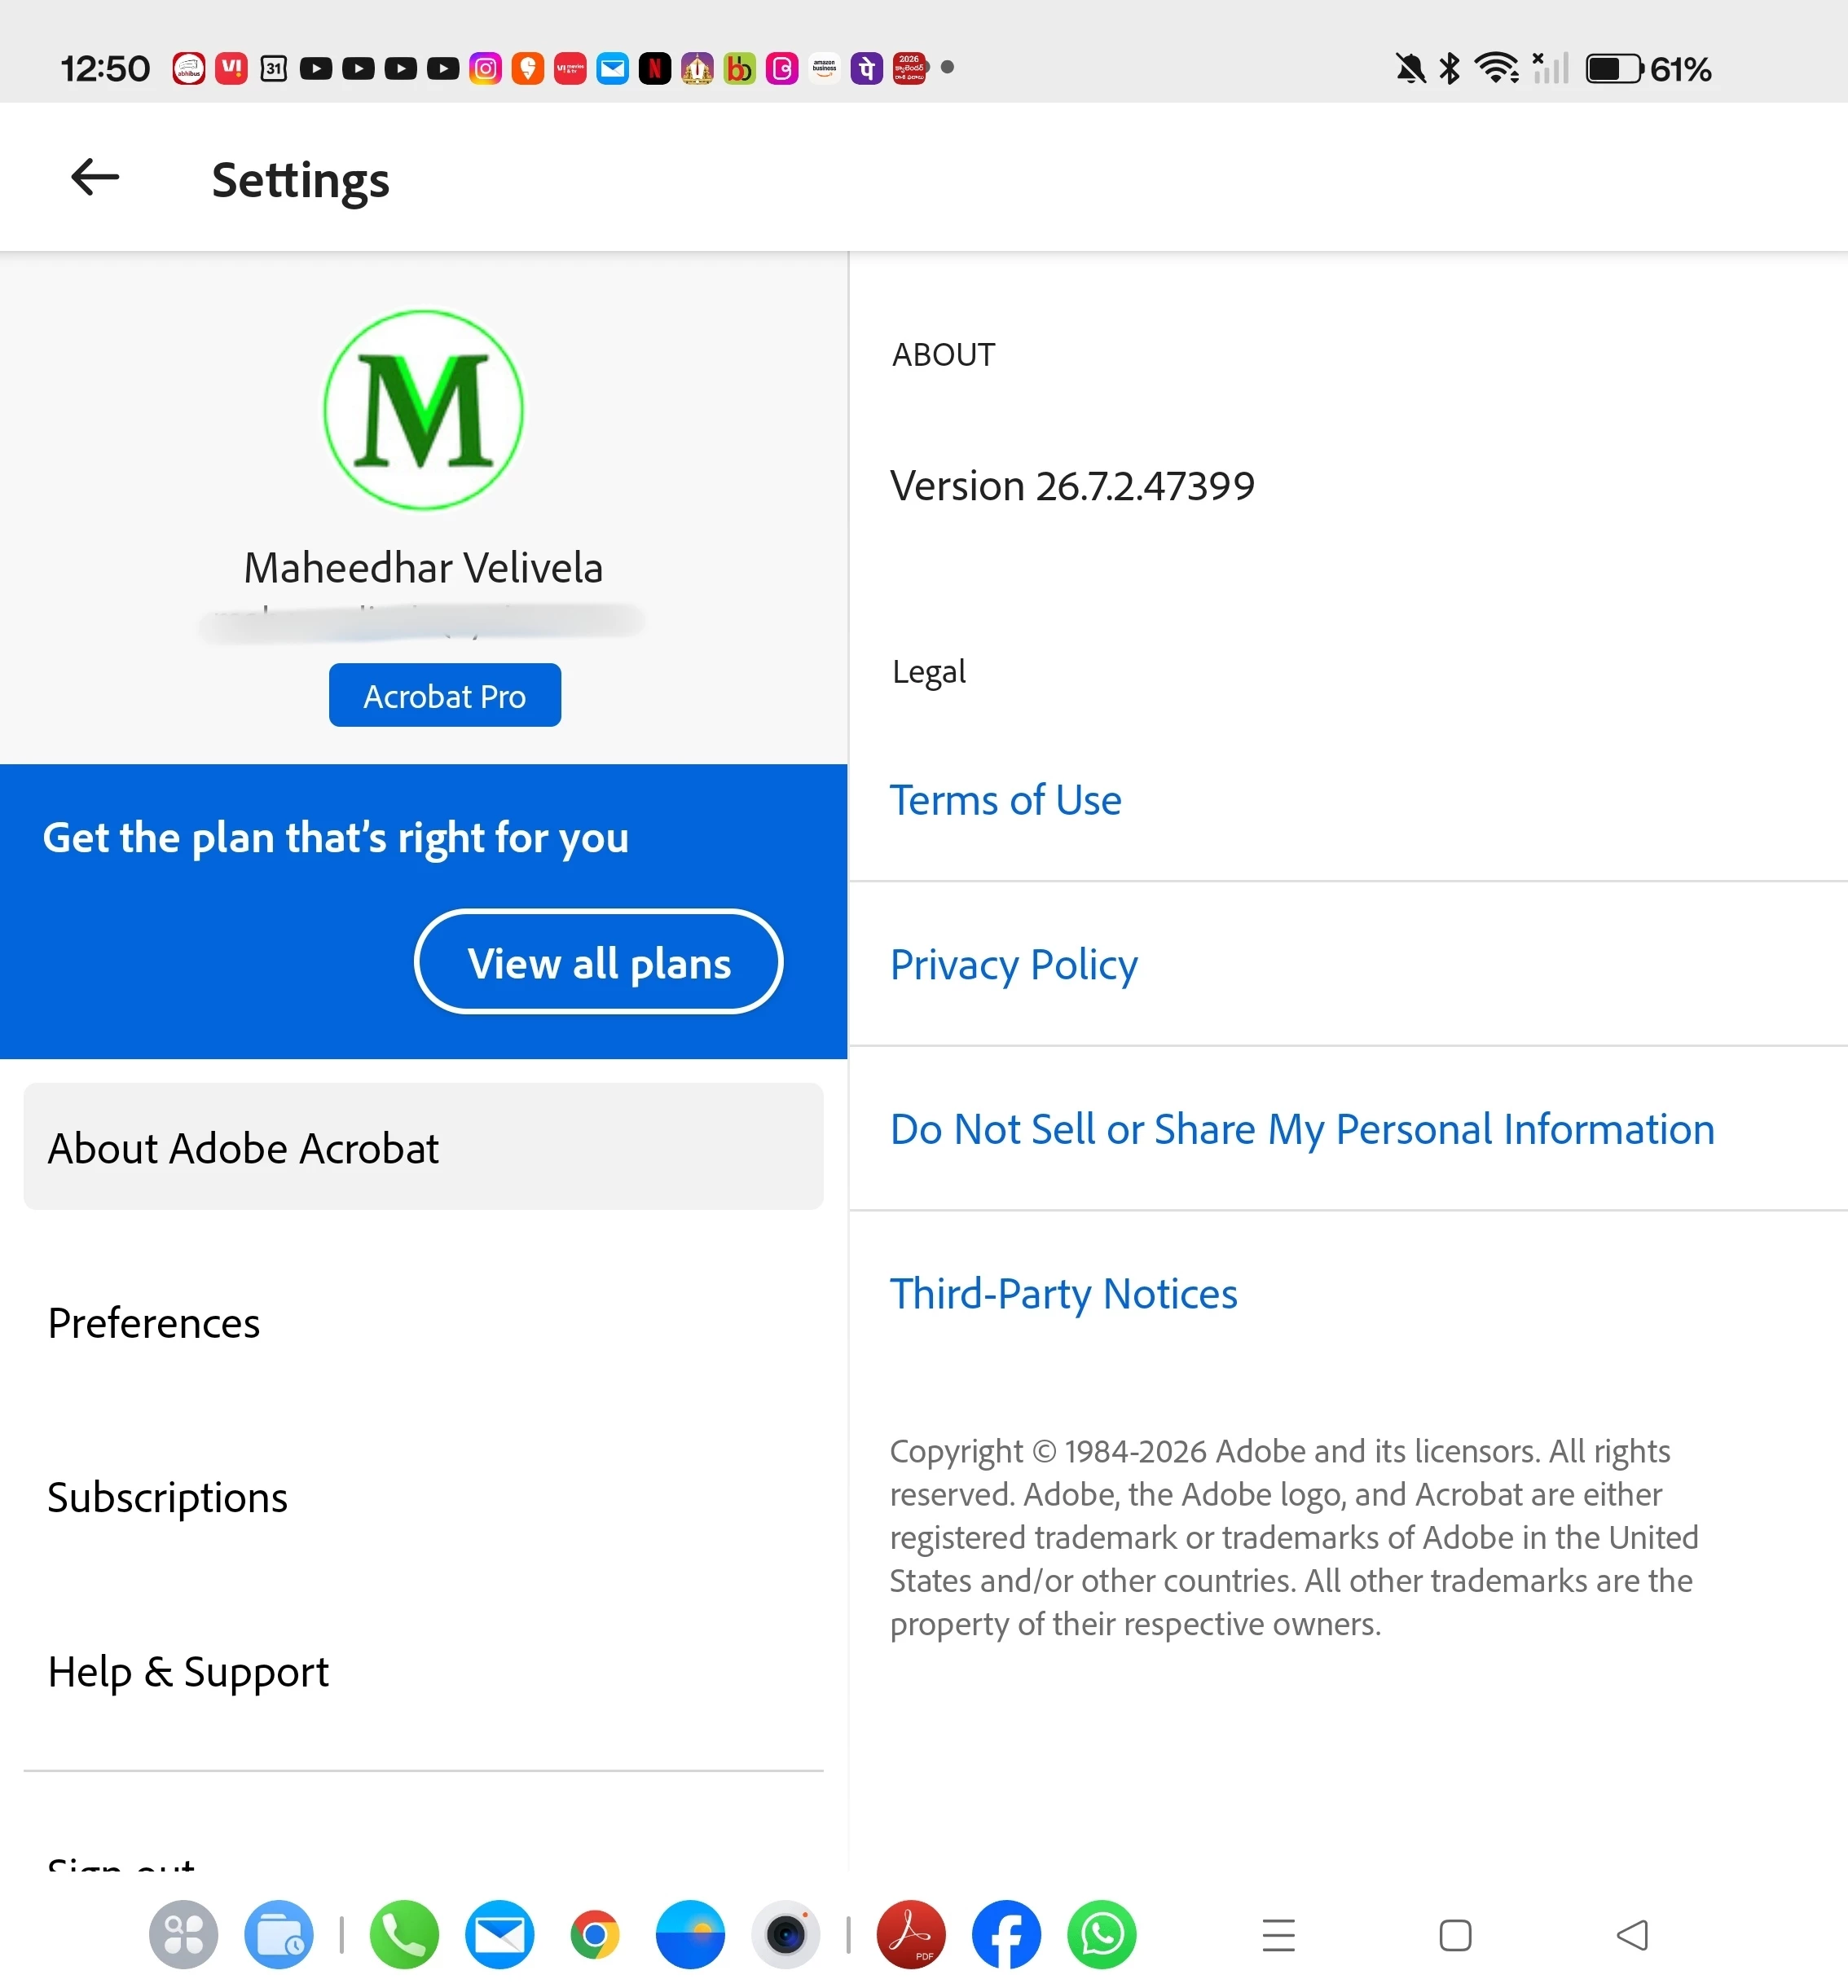Screen dimensions: 1848x1988
Task: Tap the "Get the plan that's right for you" banner text
Action: (336, 838)
